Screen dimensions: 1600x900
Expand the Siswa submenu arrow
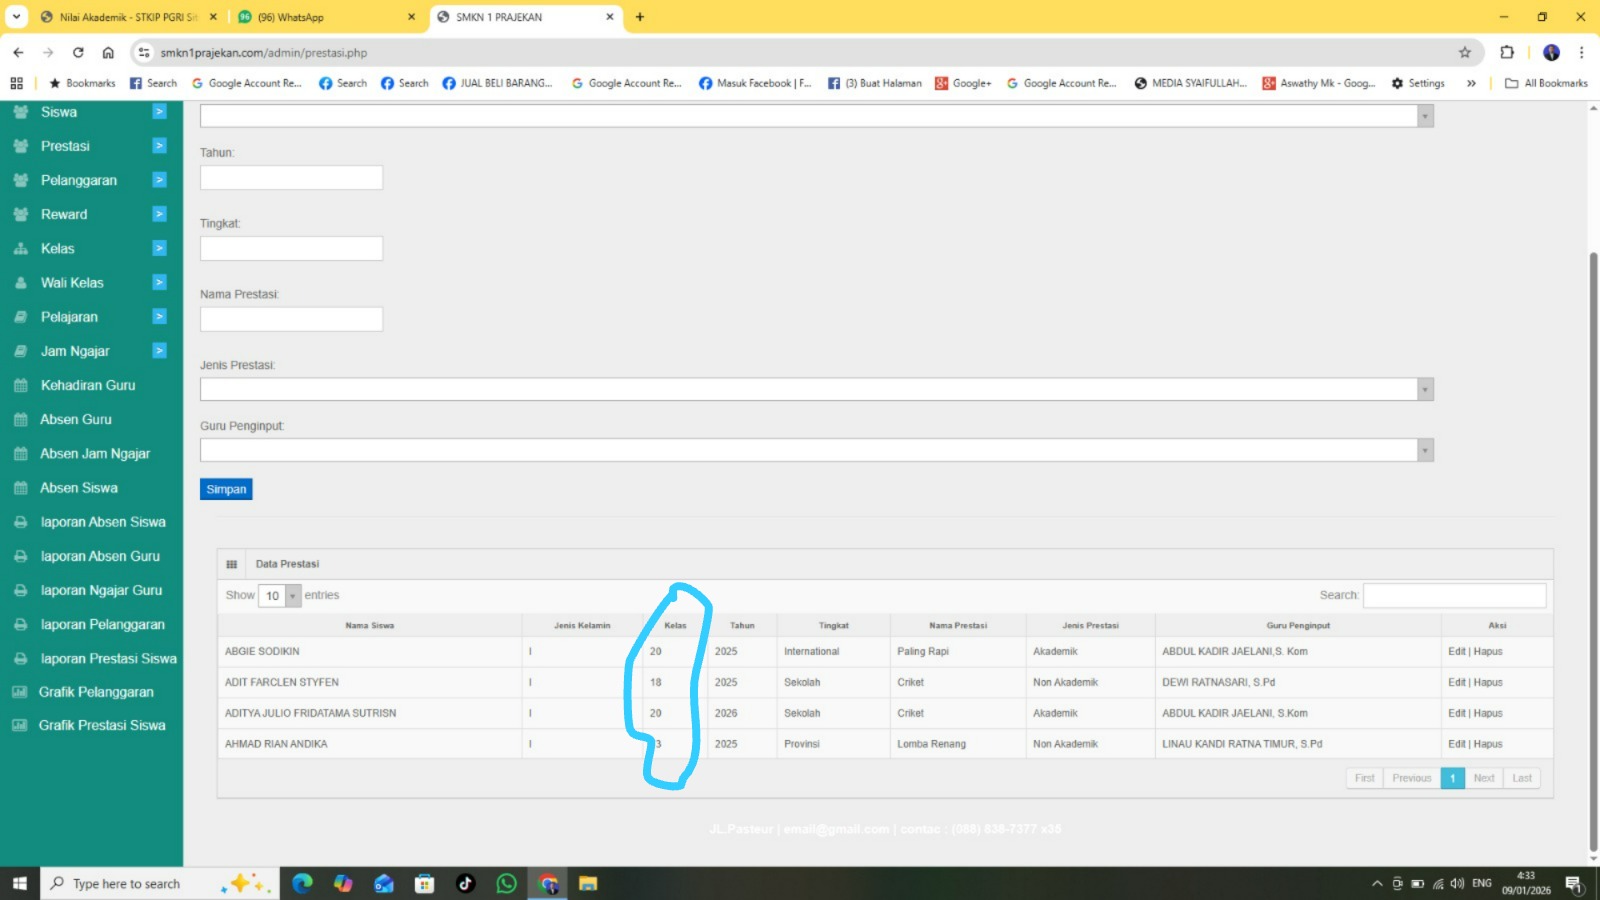[x=159, y=112]
